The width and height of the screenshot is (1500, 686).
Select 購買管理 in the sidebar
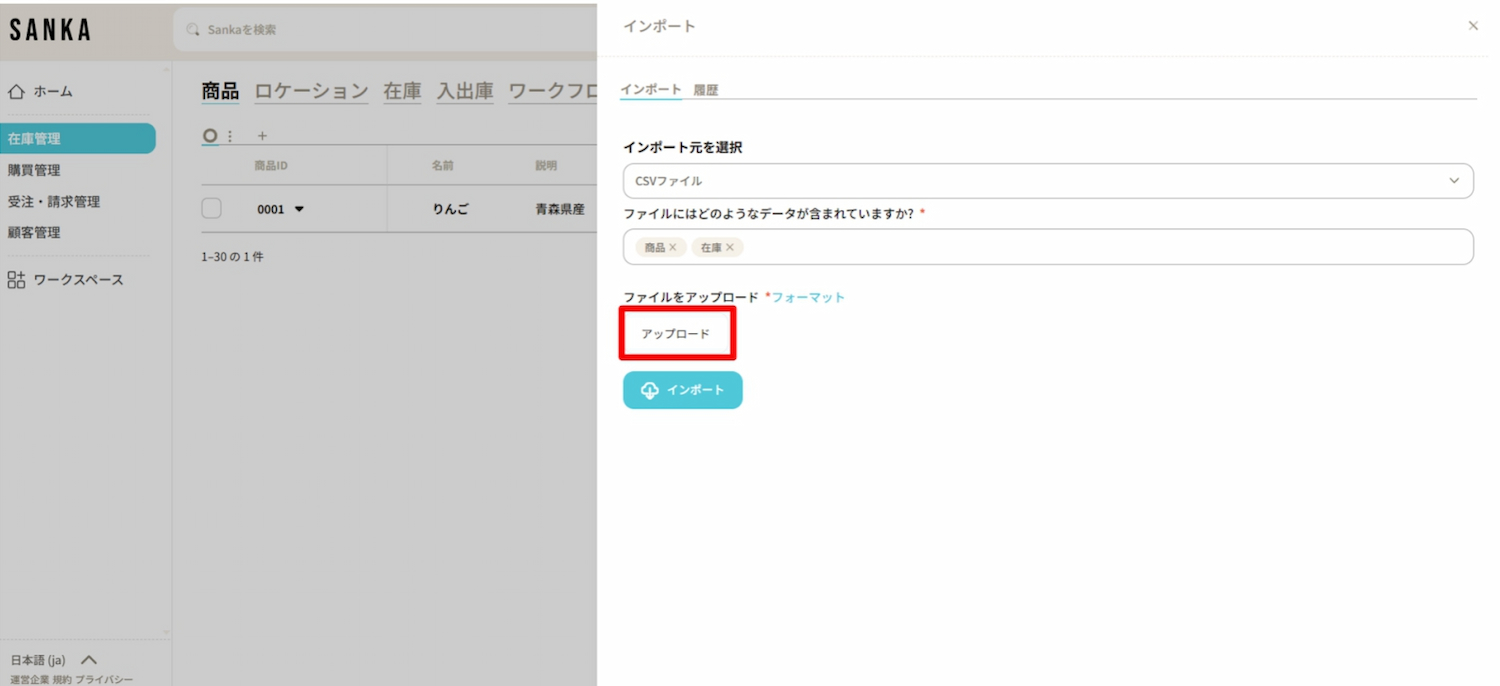(x=34, y=170)
